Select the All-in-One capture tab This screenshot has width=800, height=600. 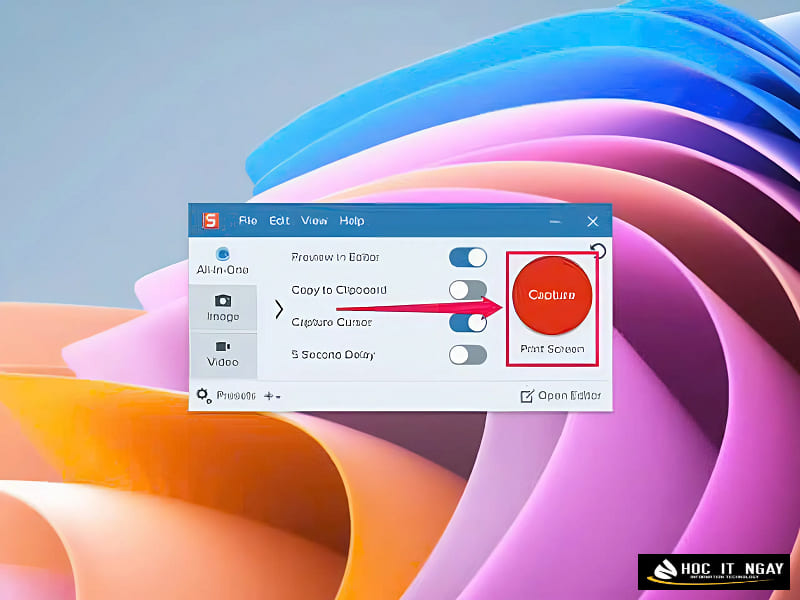pos(222,261)
